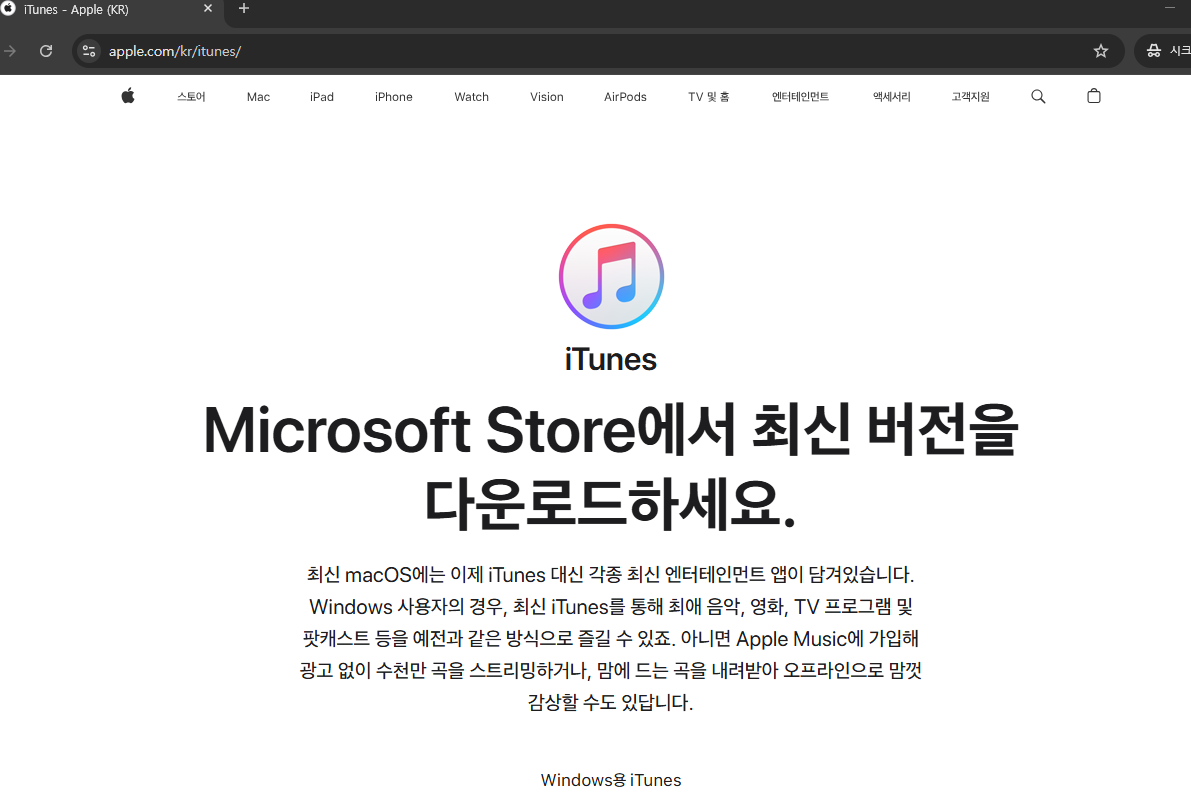
Task: Click the paragraph line '감상할 수도 있답니다.'
Action: point(611,702)
